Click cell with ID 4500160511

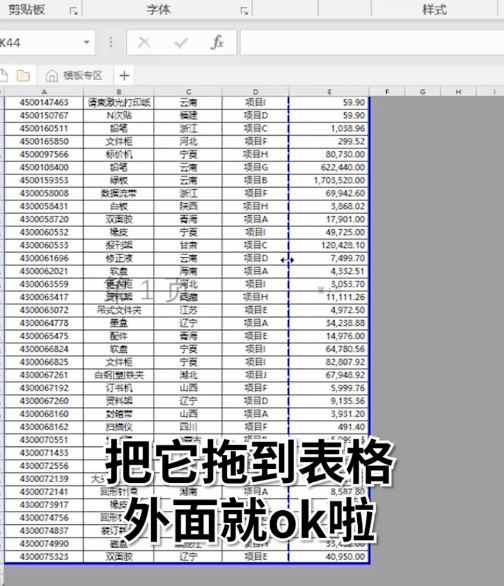tap(44, 129)
